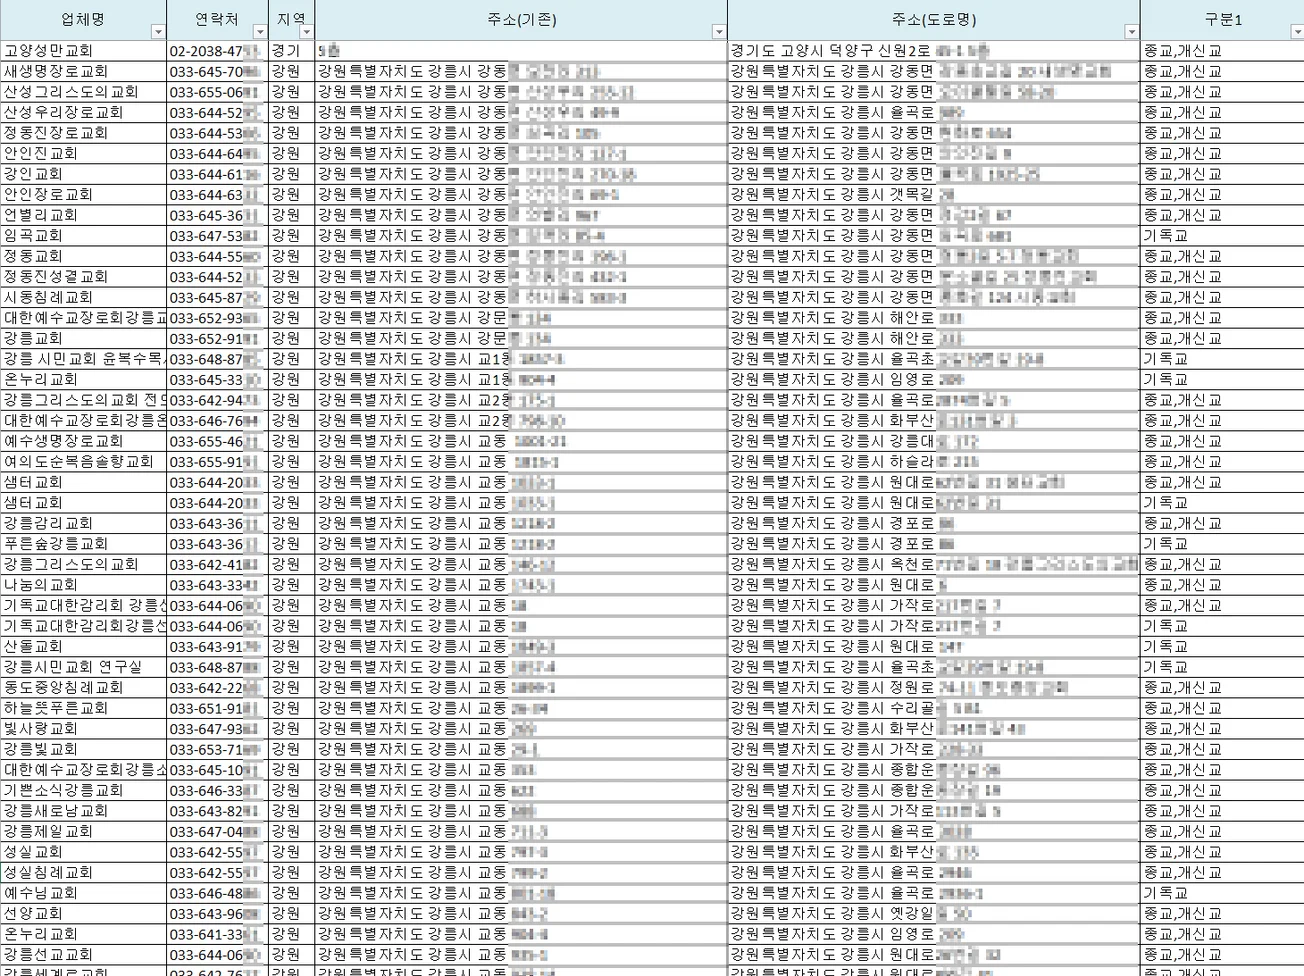Select the 빛사랑교회 cell
This screenshot has height=976, width=1304.
coord(83,728)
